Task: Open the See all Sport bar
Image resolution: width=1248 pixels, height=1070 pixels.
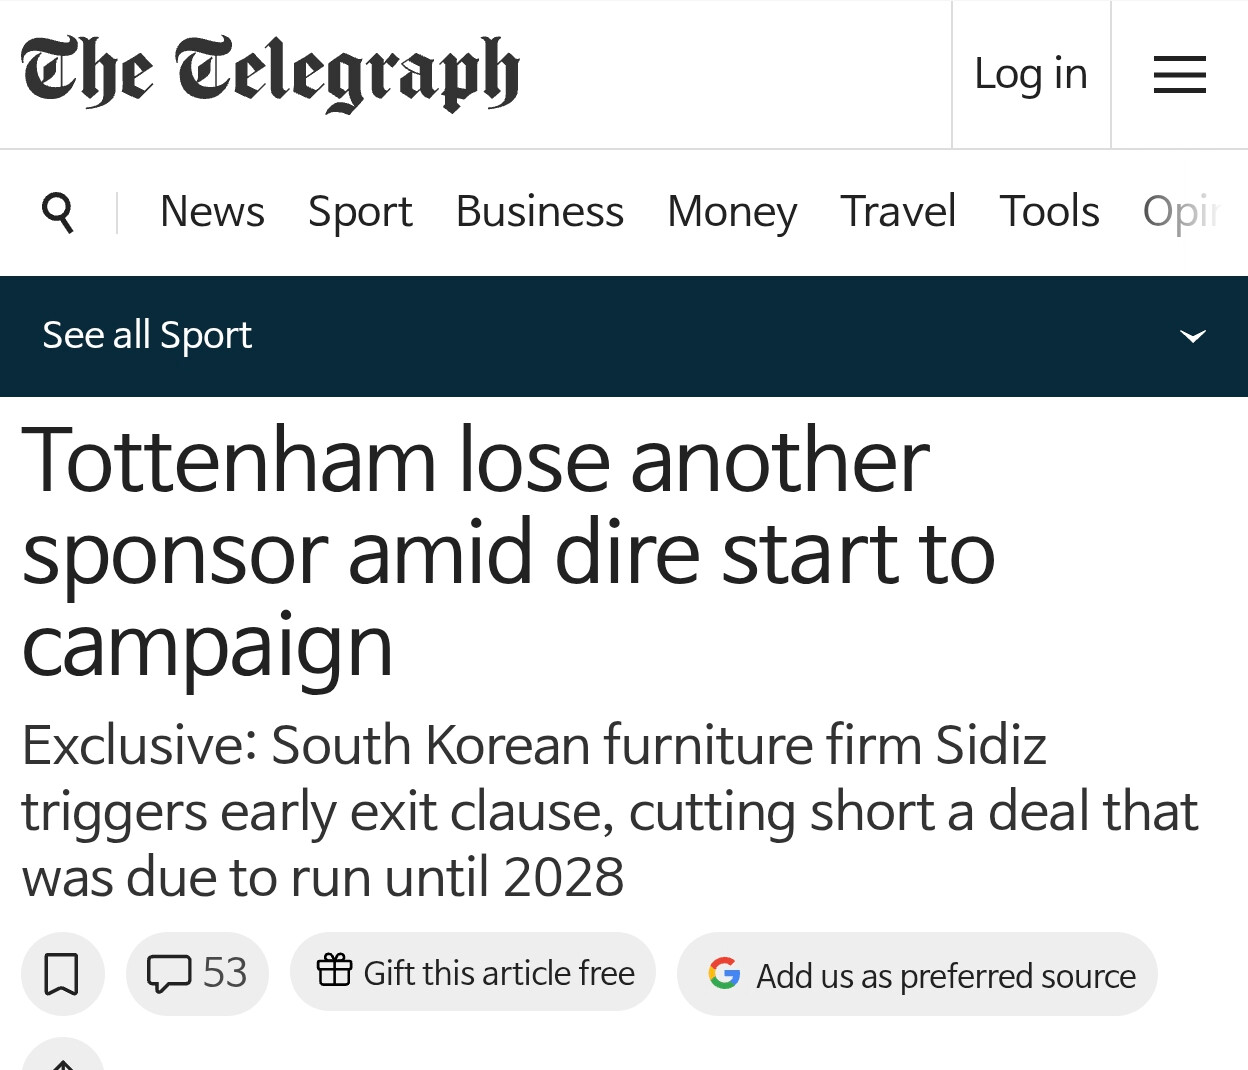Action: point(624,336)
